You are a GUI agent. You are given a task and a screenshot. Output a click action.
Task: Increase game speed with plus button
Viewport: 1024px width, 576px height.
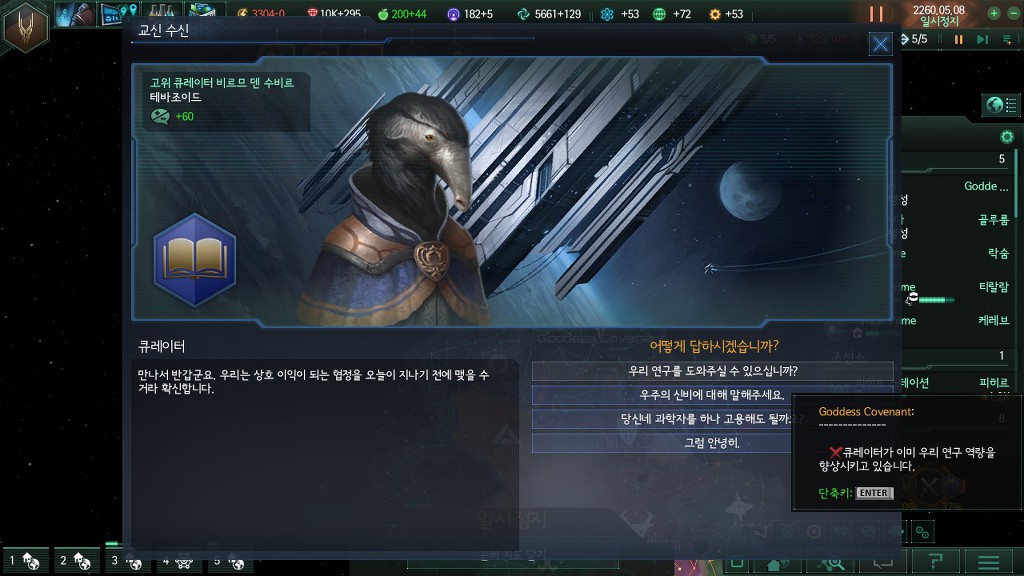pos(993,13)
